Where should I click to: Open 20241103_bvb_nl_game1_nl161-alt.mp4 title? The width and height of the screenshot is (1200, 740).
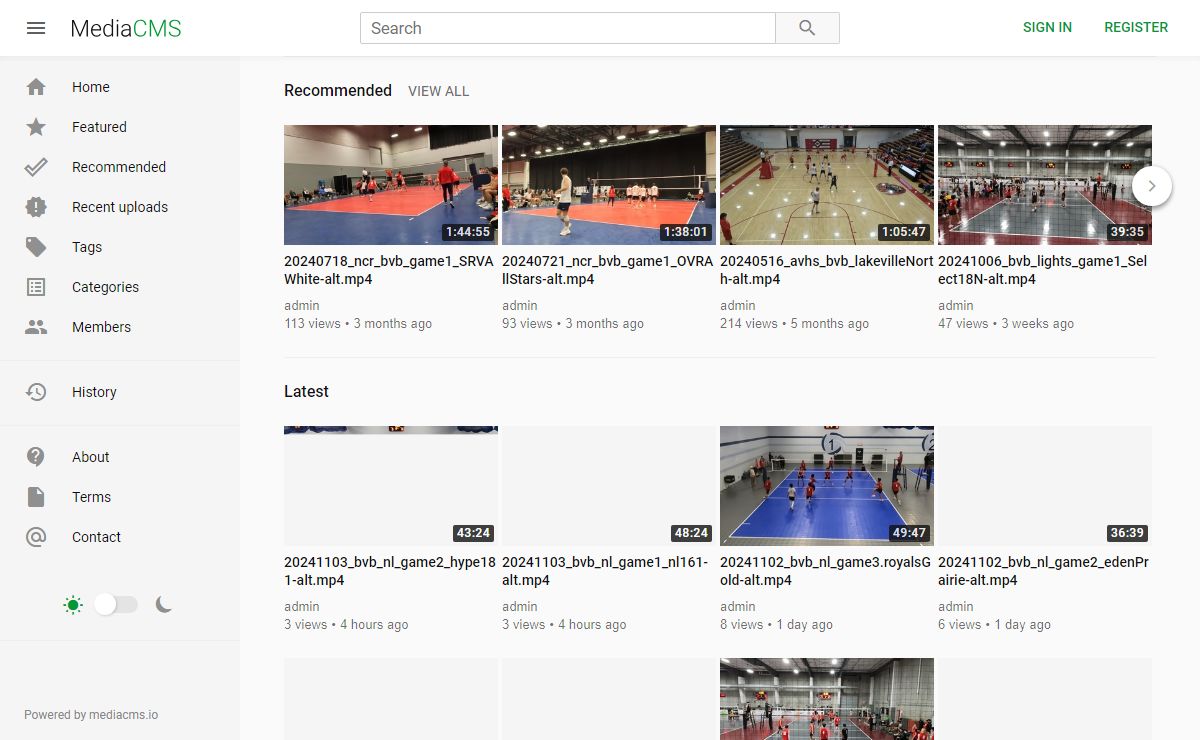(x=605, y=571)
